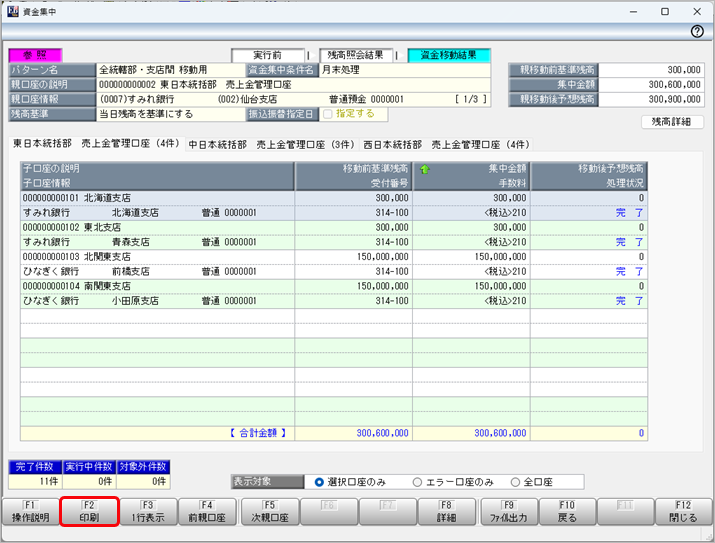Click F2 印刷 button
The width and height of the screenshot is (715, 543).
click(x=89, y=512)
